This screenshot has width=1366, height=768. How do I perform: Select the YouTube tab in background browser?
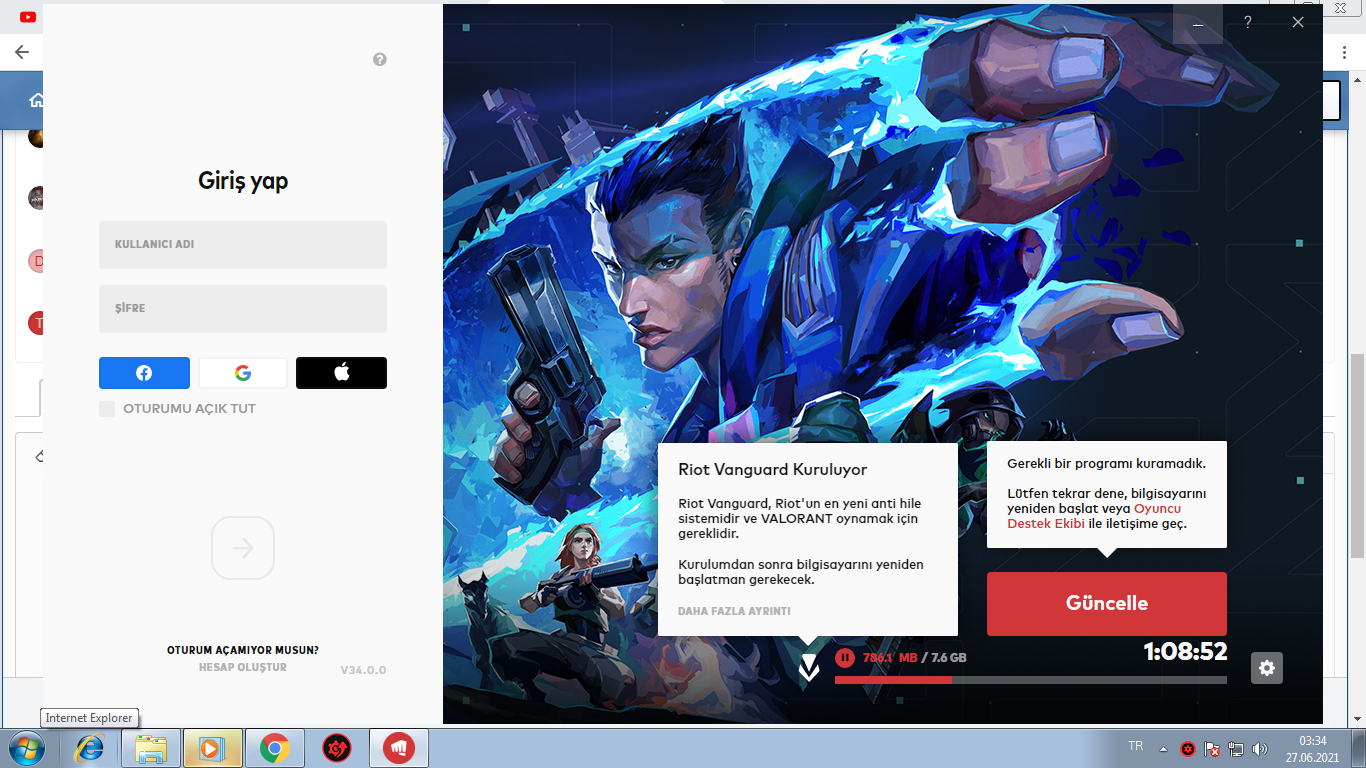(27, 17)
